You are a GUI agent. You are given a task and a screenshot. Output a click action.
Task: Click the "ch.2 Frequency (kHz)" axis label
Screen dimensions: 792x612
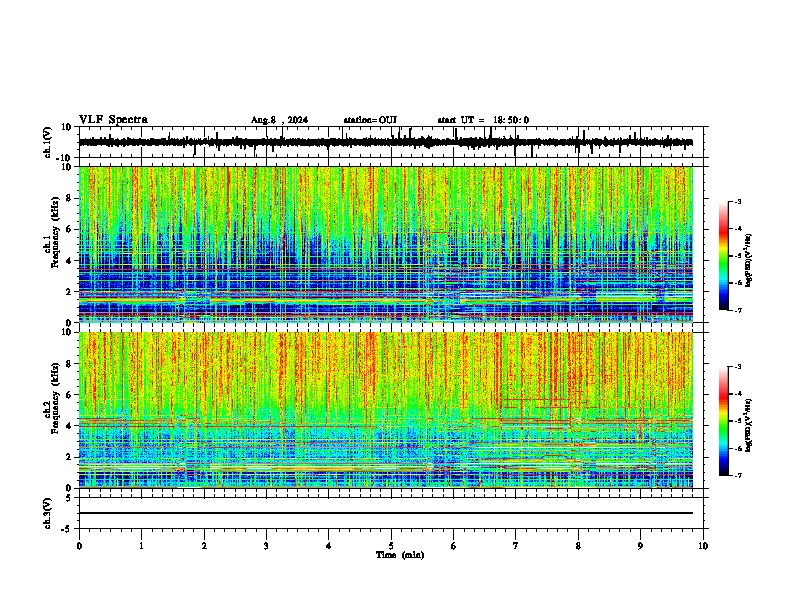51,398
